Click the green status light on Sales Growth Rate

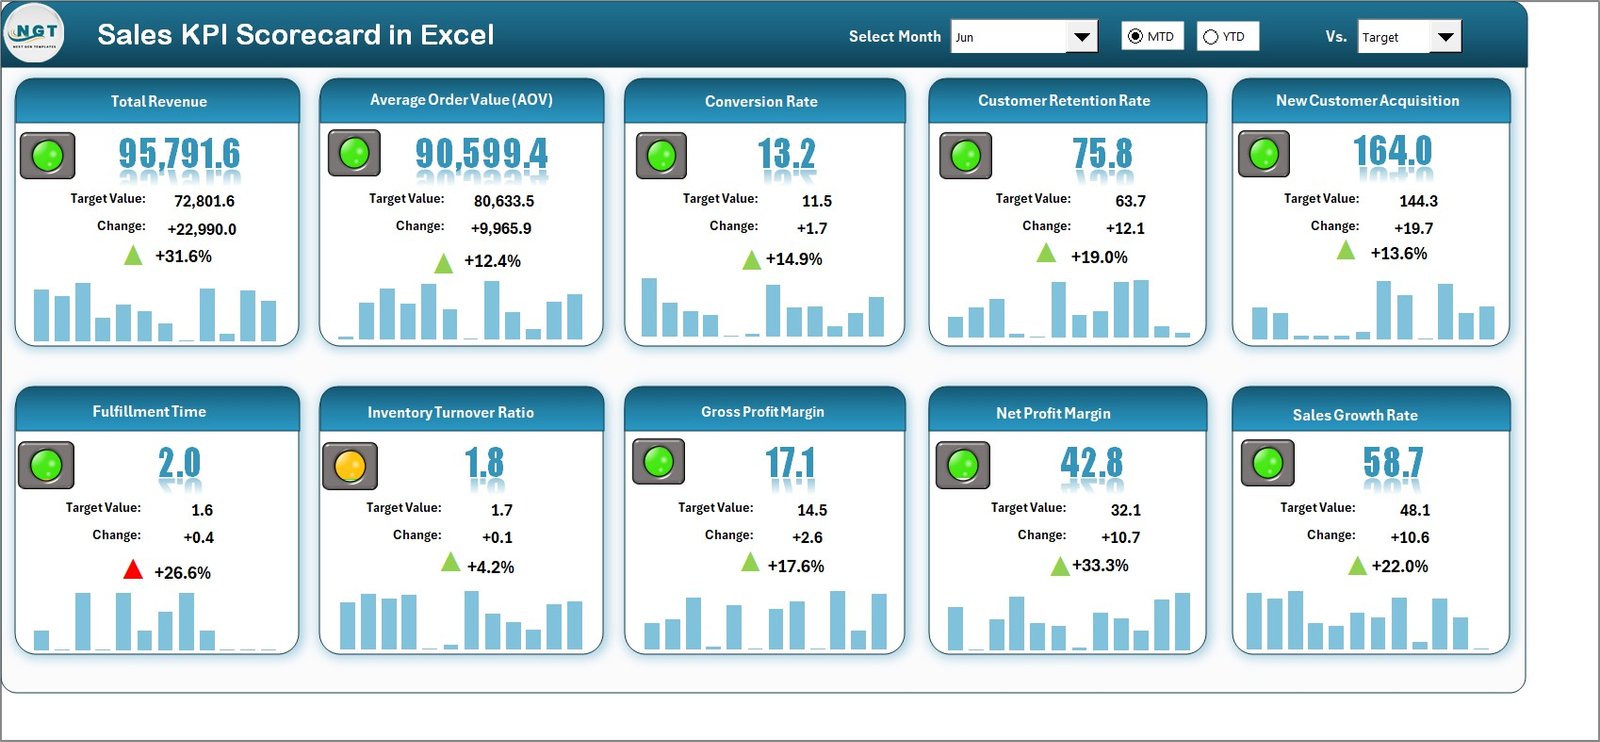[1267, 463]
